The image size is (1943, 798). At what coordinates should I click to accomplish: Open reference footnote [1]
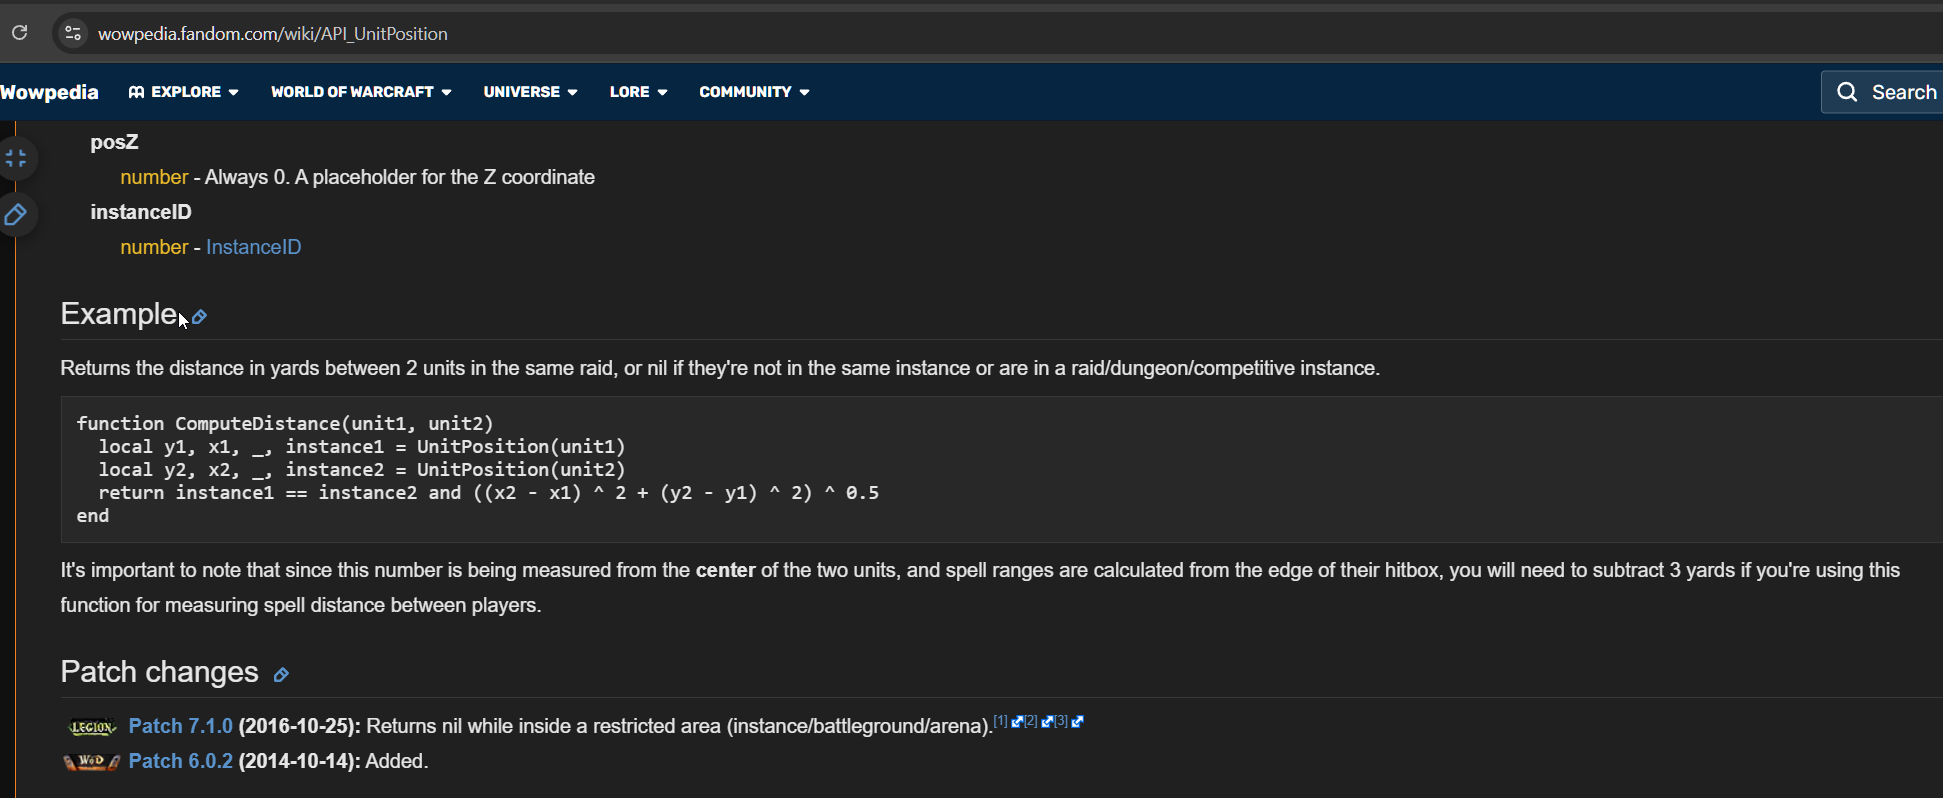click(x=1000, y=721)
